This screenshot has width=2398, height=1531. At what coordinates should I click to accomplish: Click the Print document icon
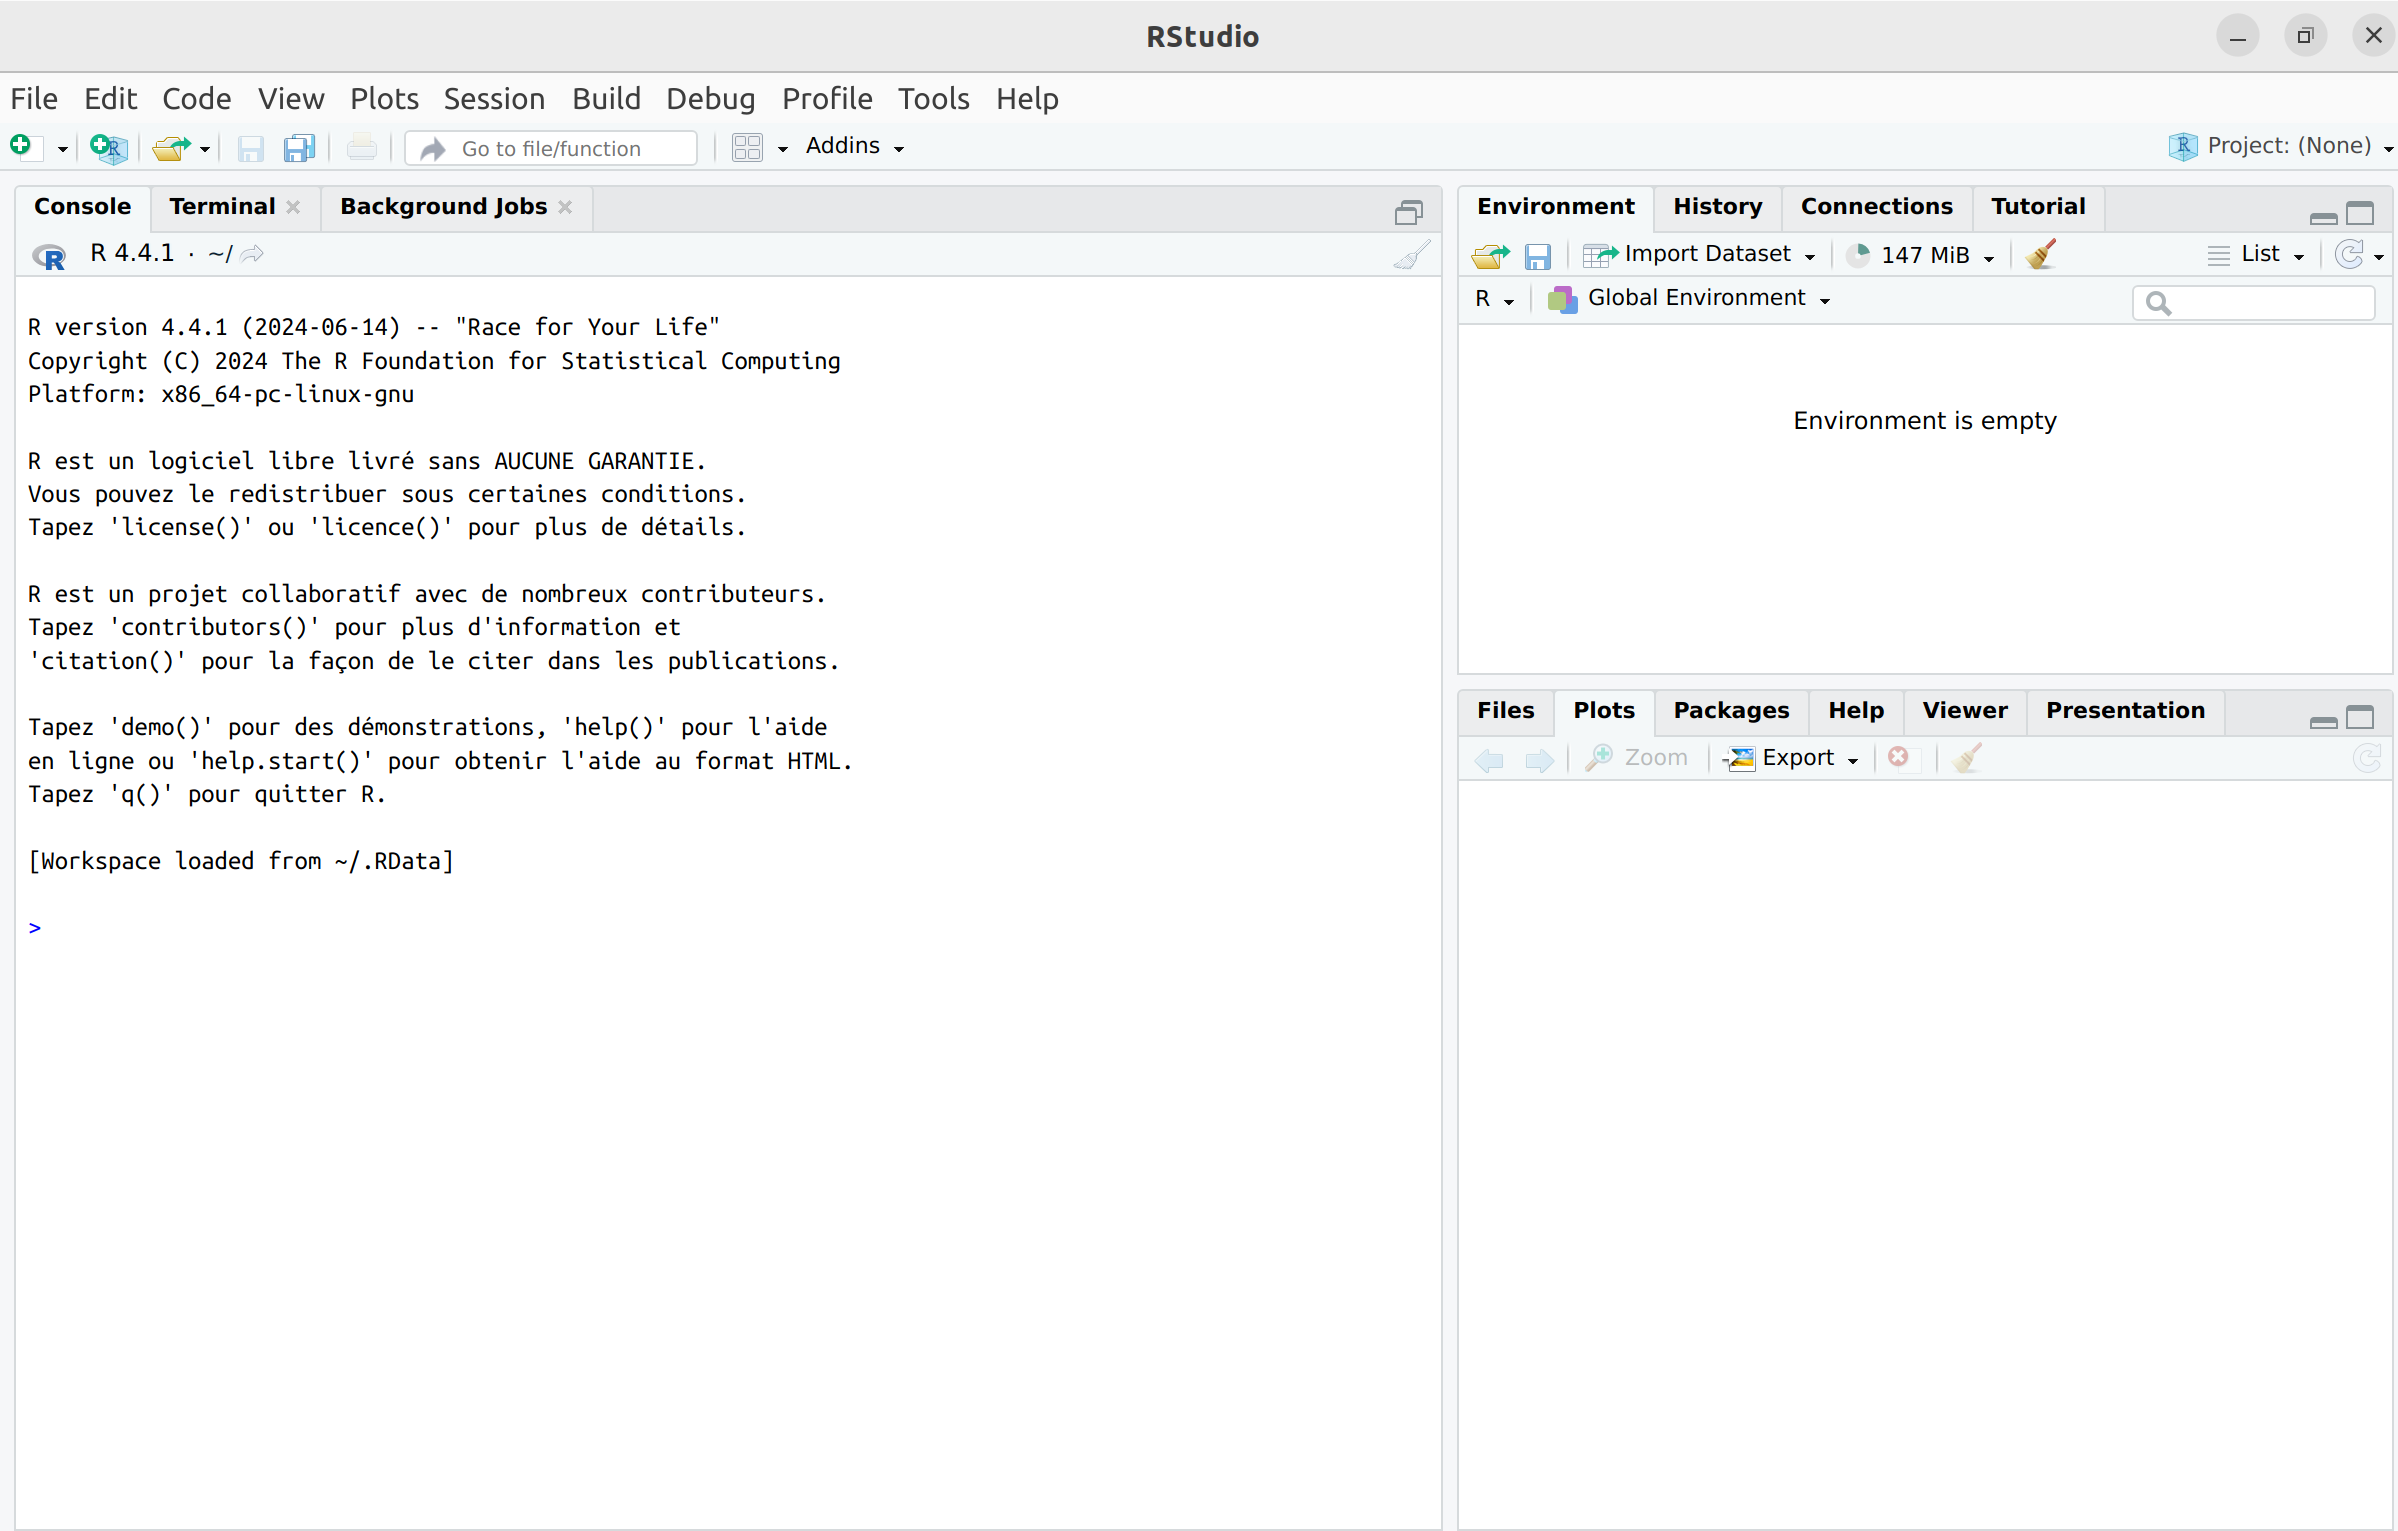click(x=362, y=148)
